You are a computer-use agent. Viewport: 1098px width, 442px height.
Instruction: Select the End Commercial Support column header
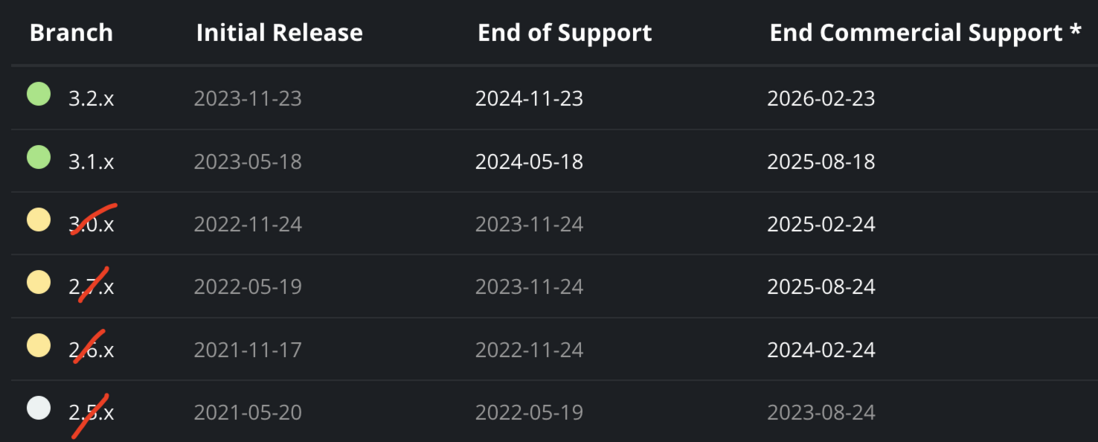pyautogui.click(x=926, y=33)
